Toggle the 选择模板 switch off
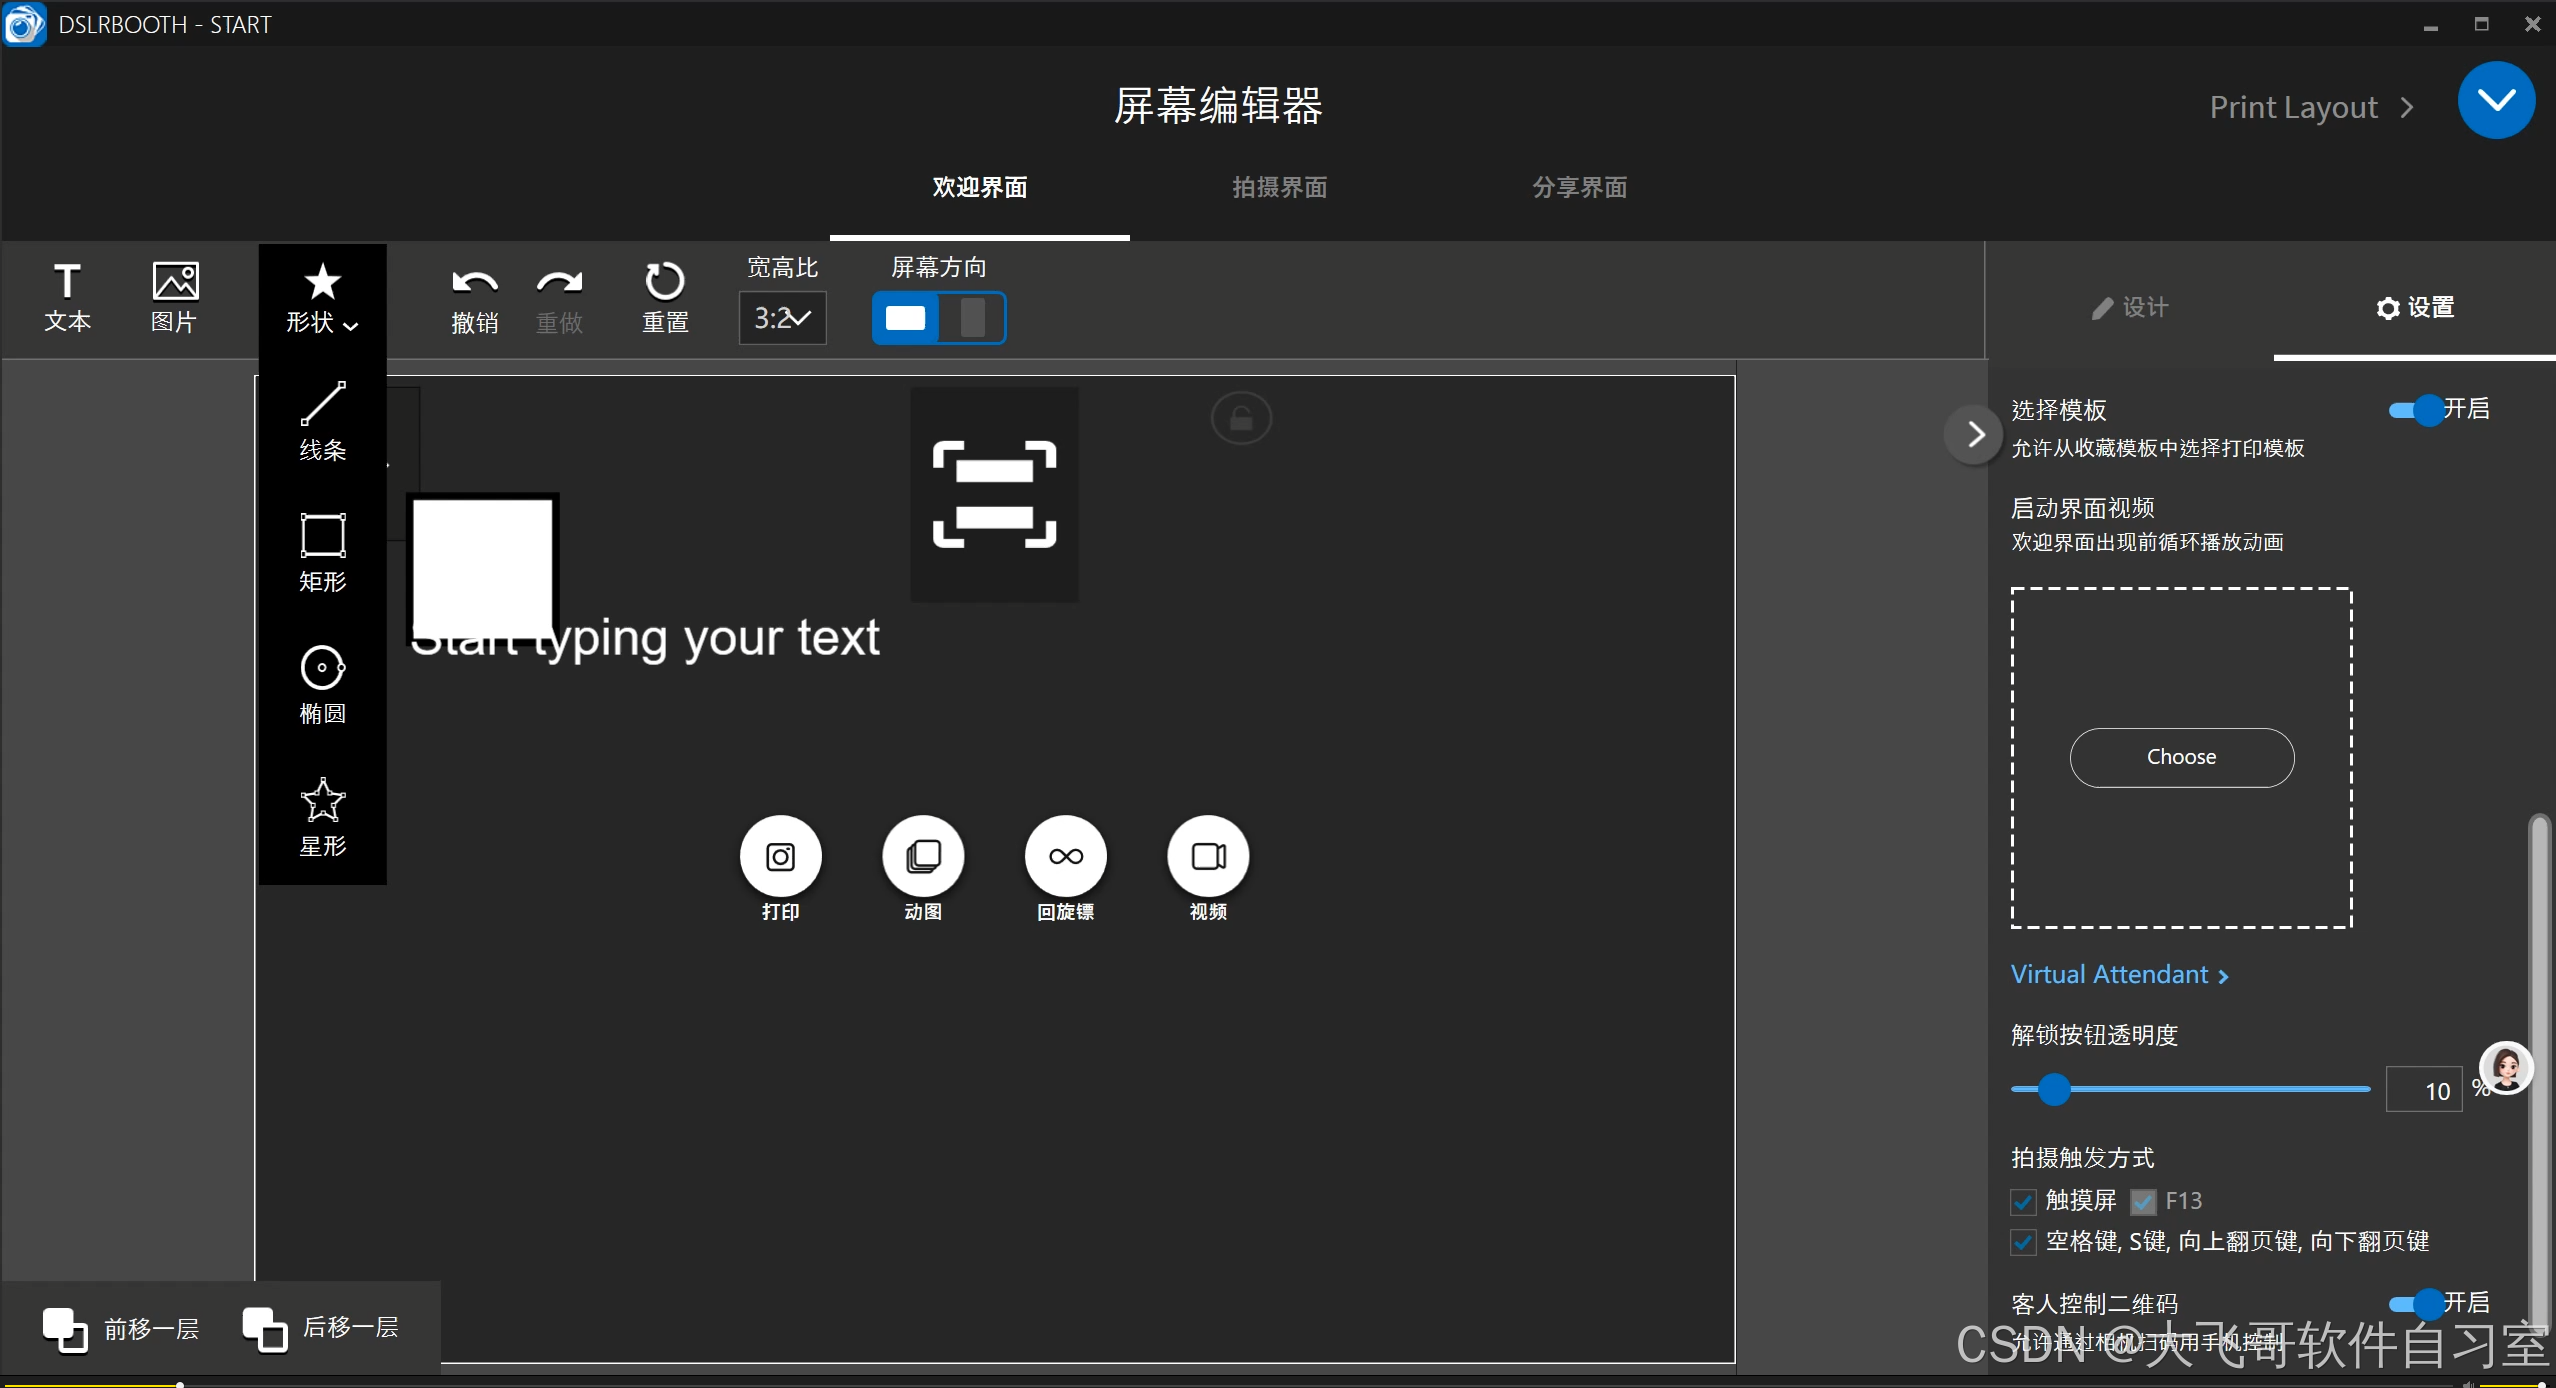The width and height of the screenshot is (2556, 1388). pyautogui.click(x=2416, y=410)
